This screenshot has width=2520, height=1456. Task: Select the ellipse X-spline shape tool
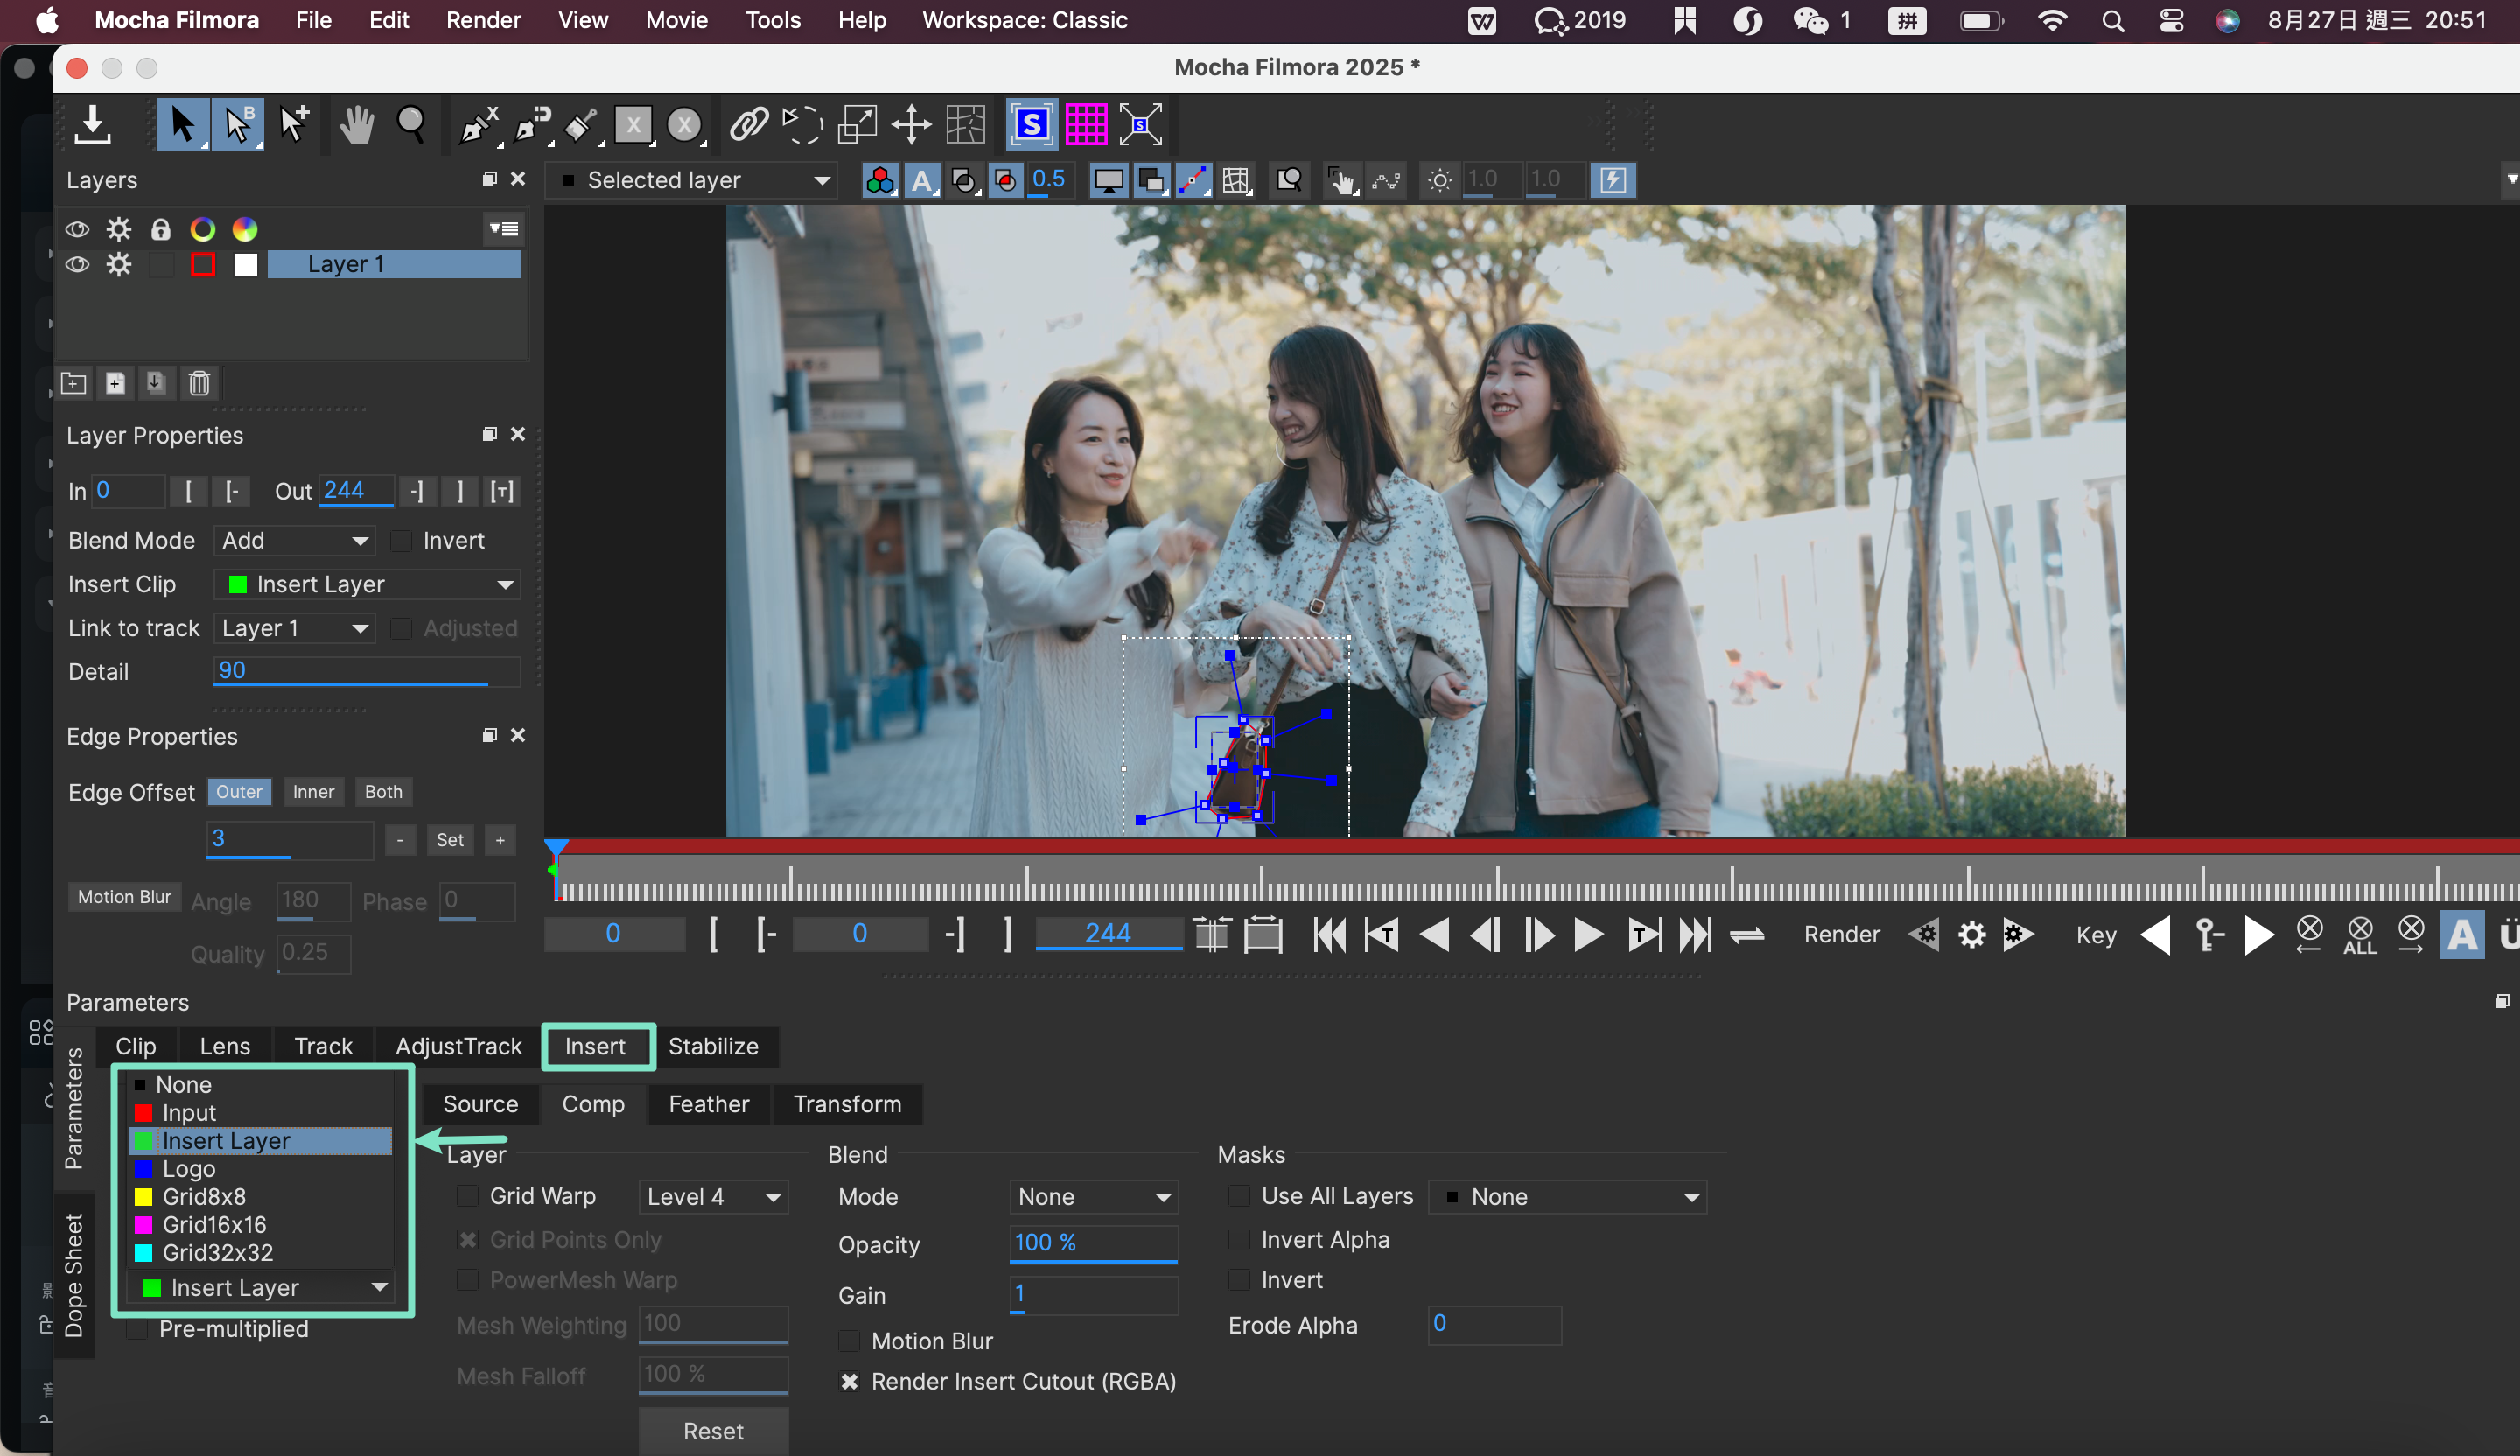click(x=685, y=125)
